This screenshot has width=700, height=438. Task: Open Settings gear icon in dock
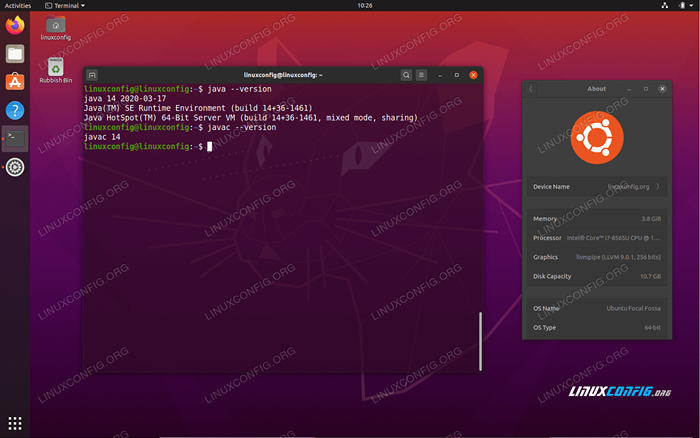(x=15, y=167)
